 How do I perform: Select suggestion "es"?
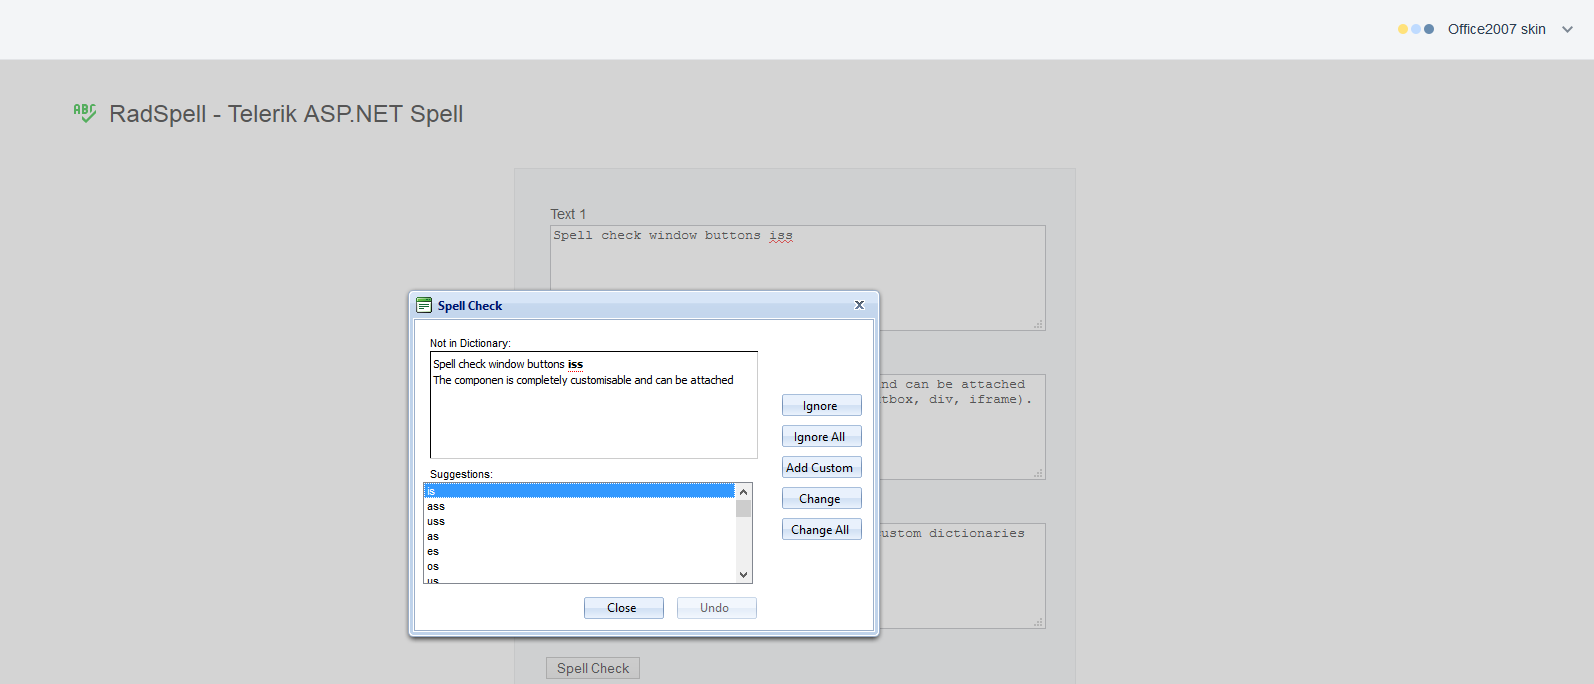579,551
